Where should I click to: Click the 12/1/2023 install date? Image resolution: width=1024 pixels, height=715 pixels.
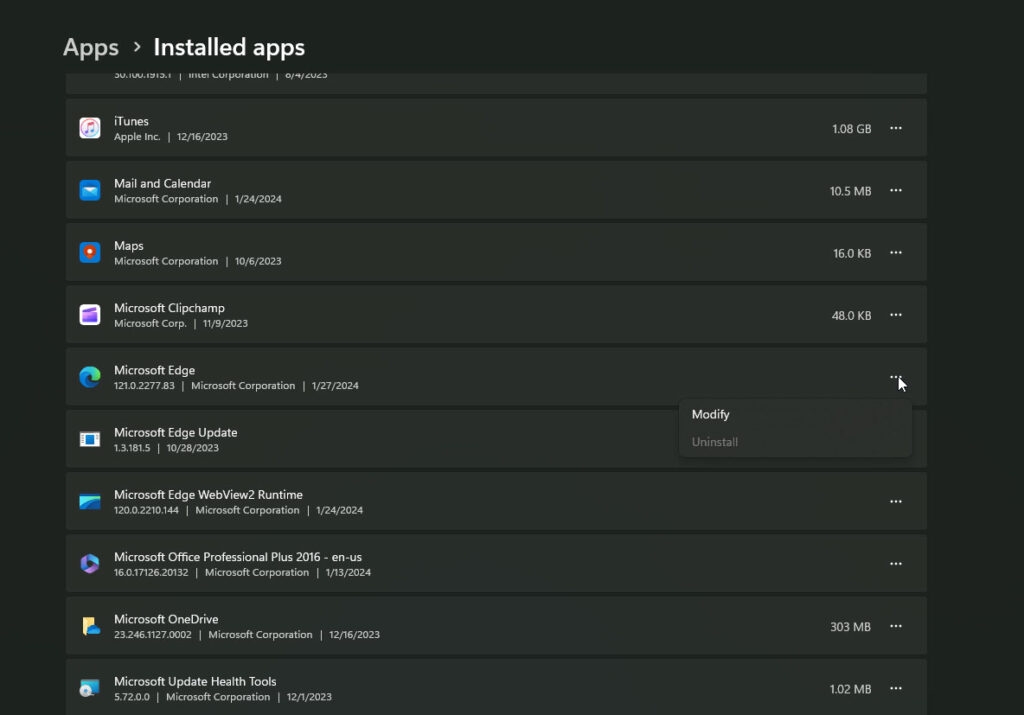click(309, 697)
